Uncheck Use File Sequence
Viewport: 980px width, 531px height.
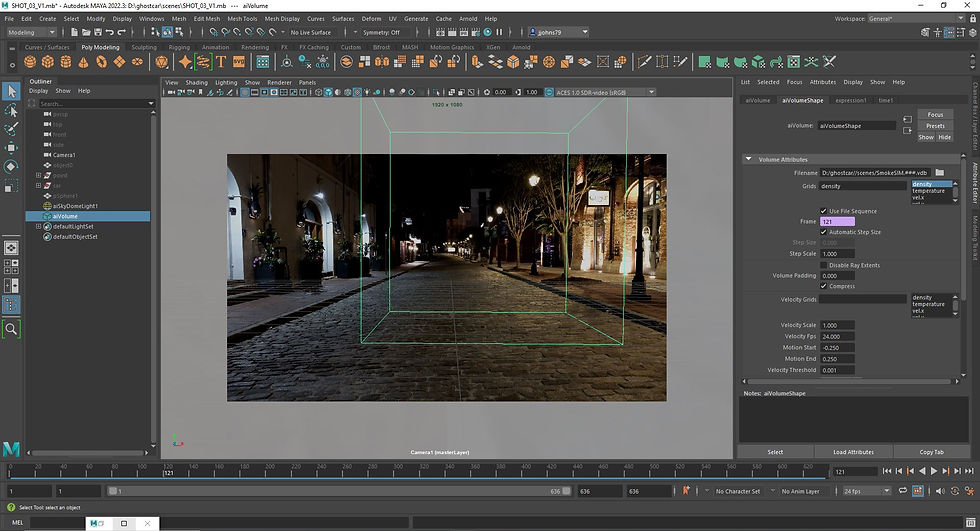click(x=824, y=211)
